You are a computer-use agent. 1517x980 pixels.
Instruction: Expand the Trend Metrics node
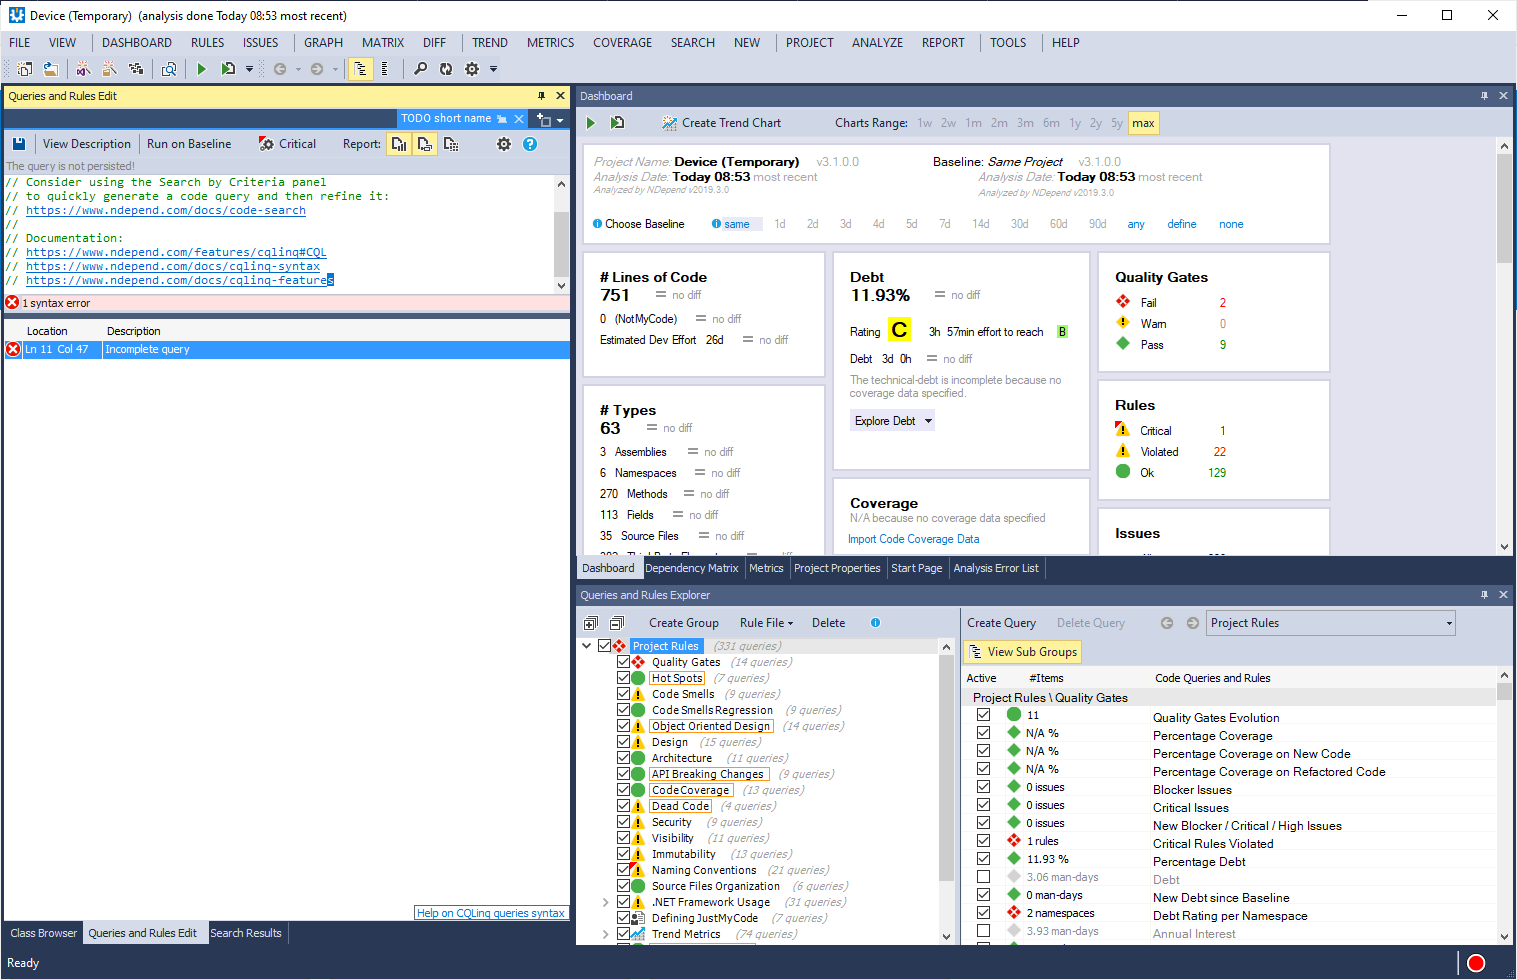coord(606,934)
